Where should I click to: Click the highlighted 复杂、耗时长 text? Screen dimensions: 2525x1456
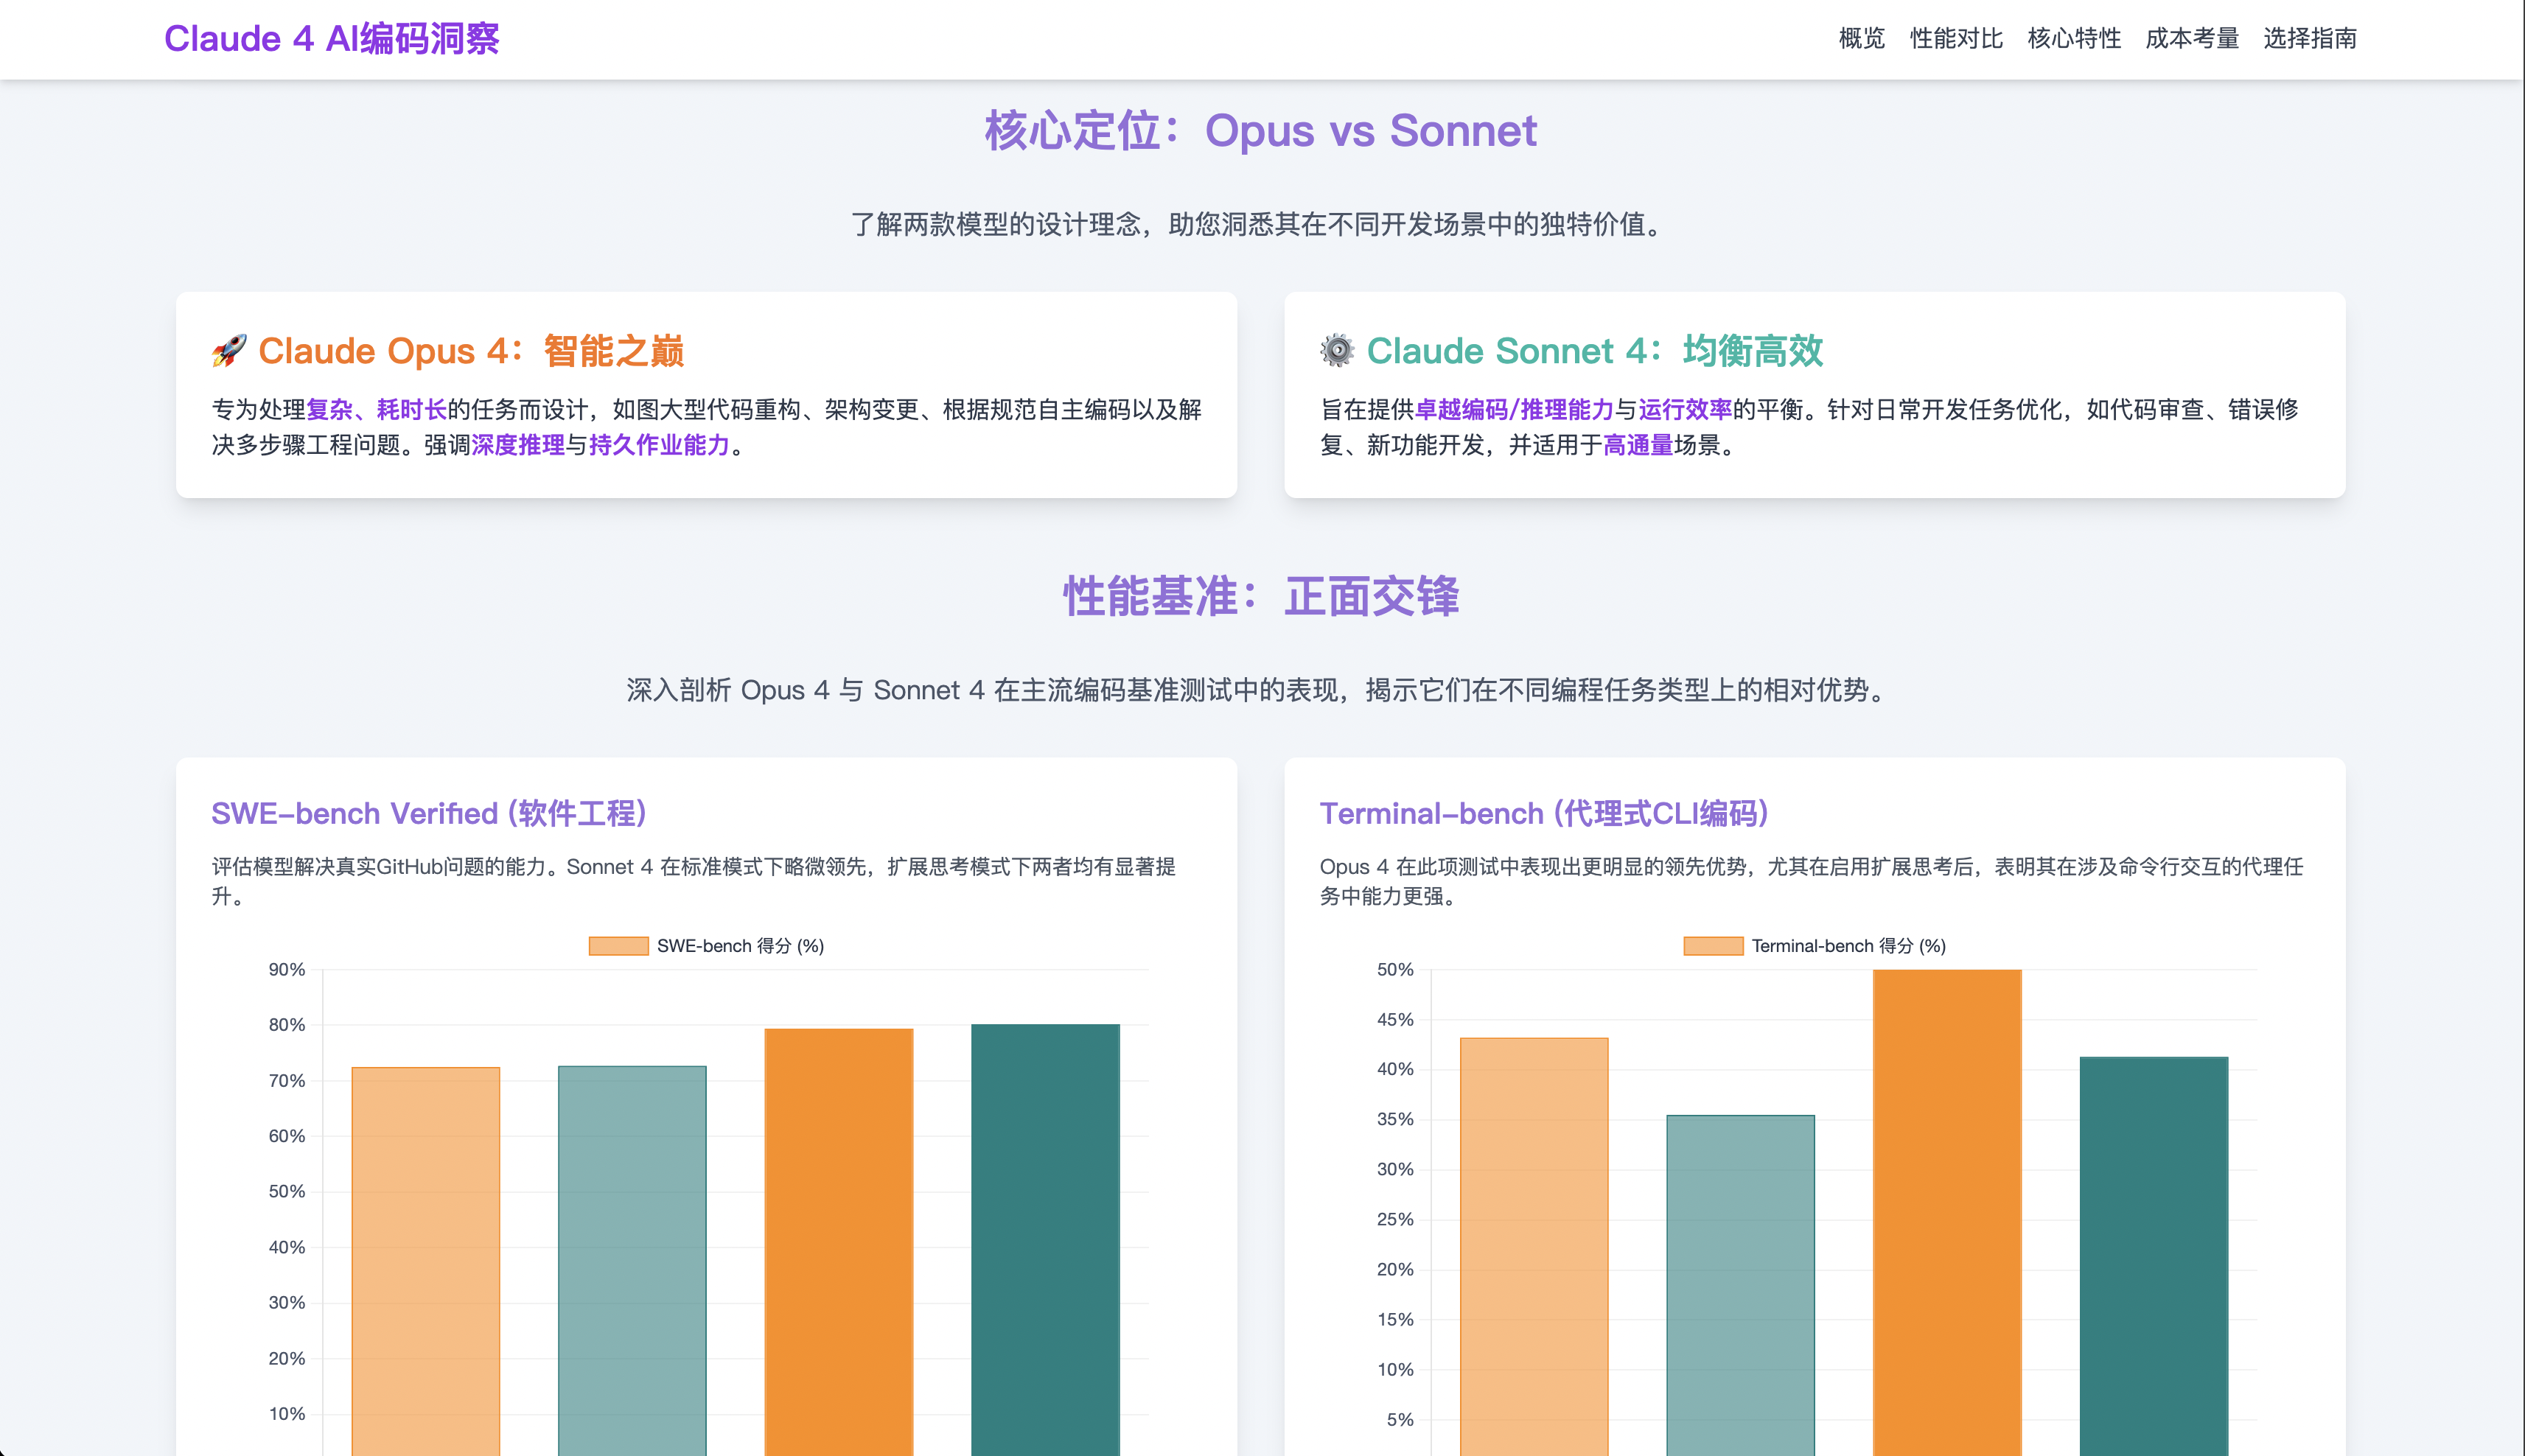click(376, 409)
